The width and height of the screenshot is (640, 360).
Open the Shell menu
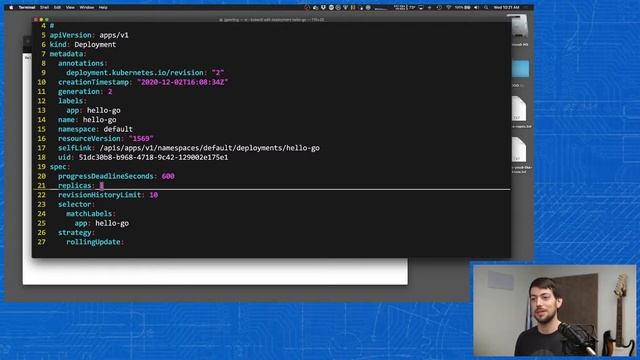click(44, 7)
